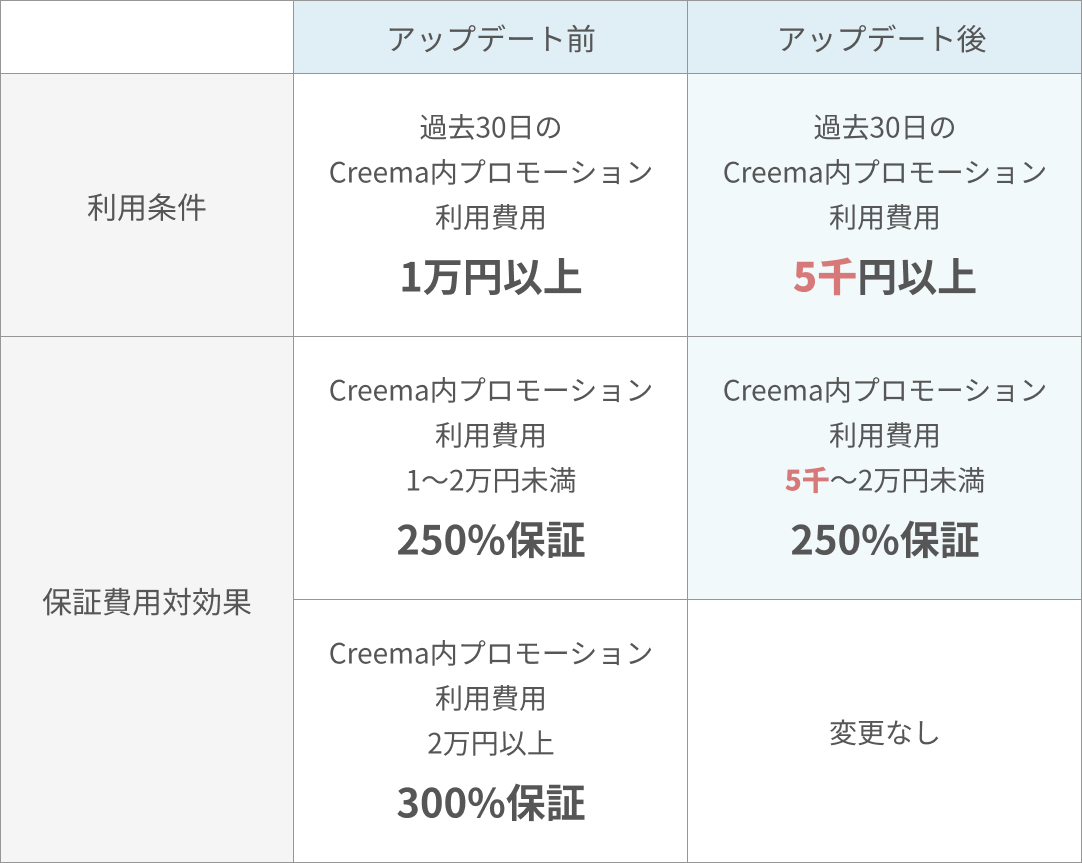Select the 5千〜2万円未満 range text
This screenshot has width=1082, height=863.
tap(884, 482)
